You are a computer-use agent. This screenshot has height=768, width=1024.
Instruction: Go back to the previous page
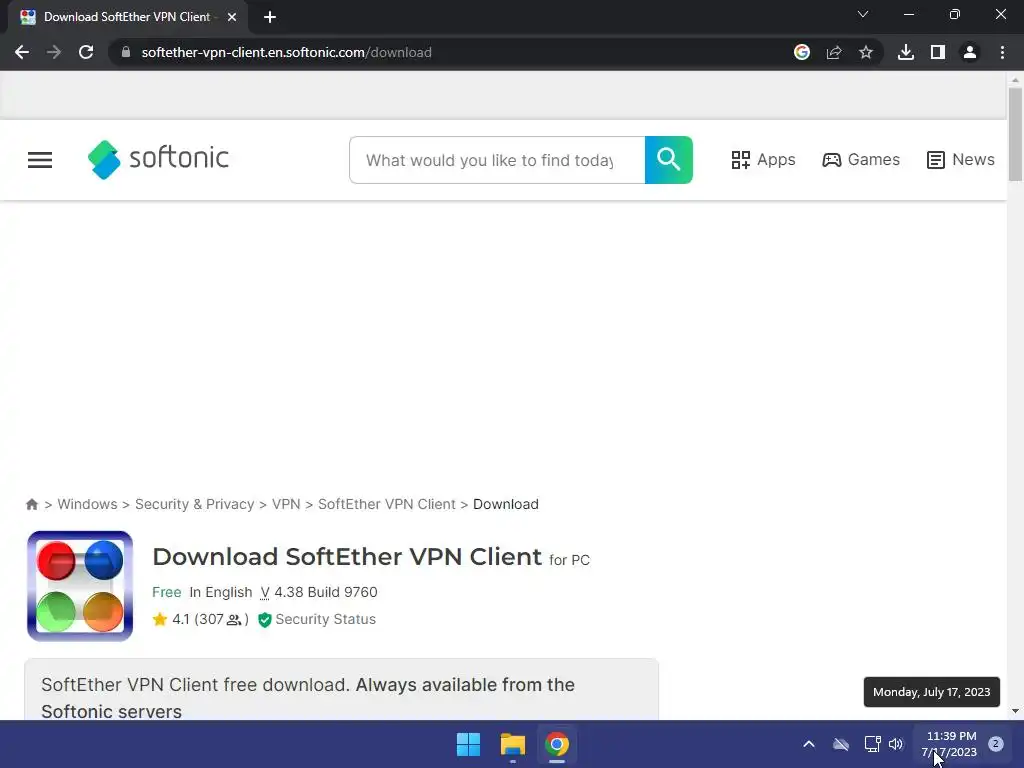(22, 52)
